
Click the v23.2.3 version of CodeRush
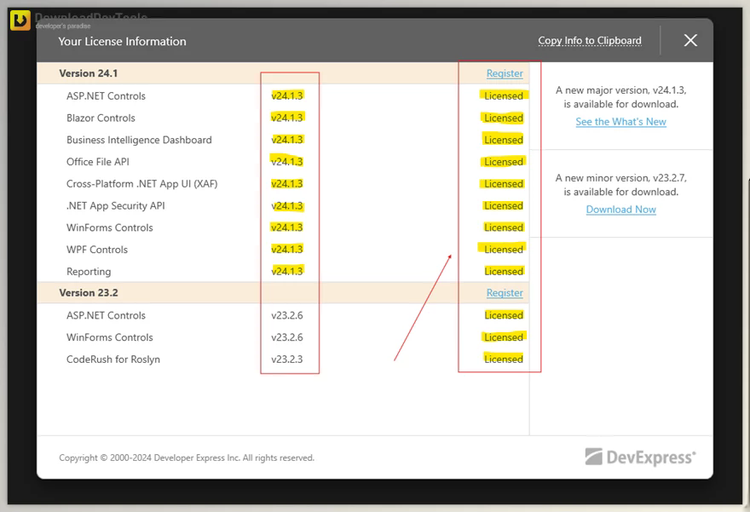[x=287, y=359]
